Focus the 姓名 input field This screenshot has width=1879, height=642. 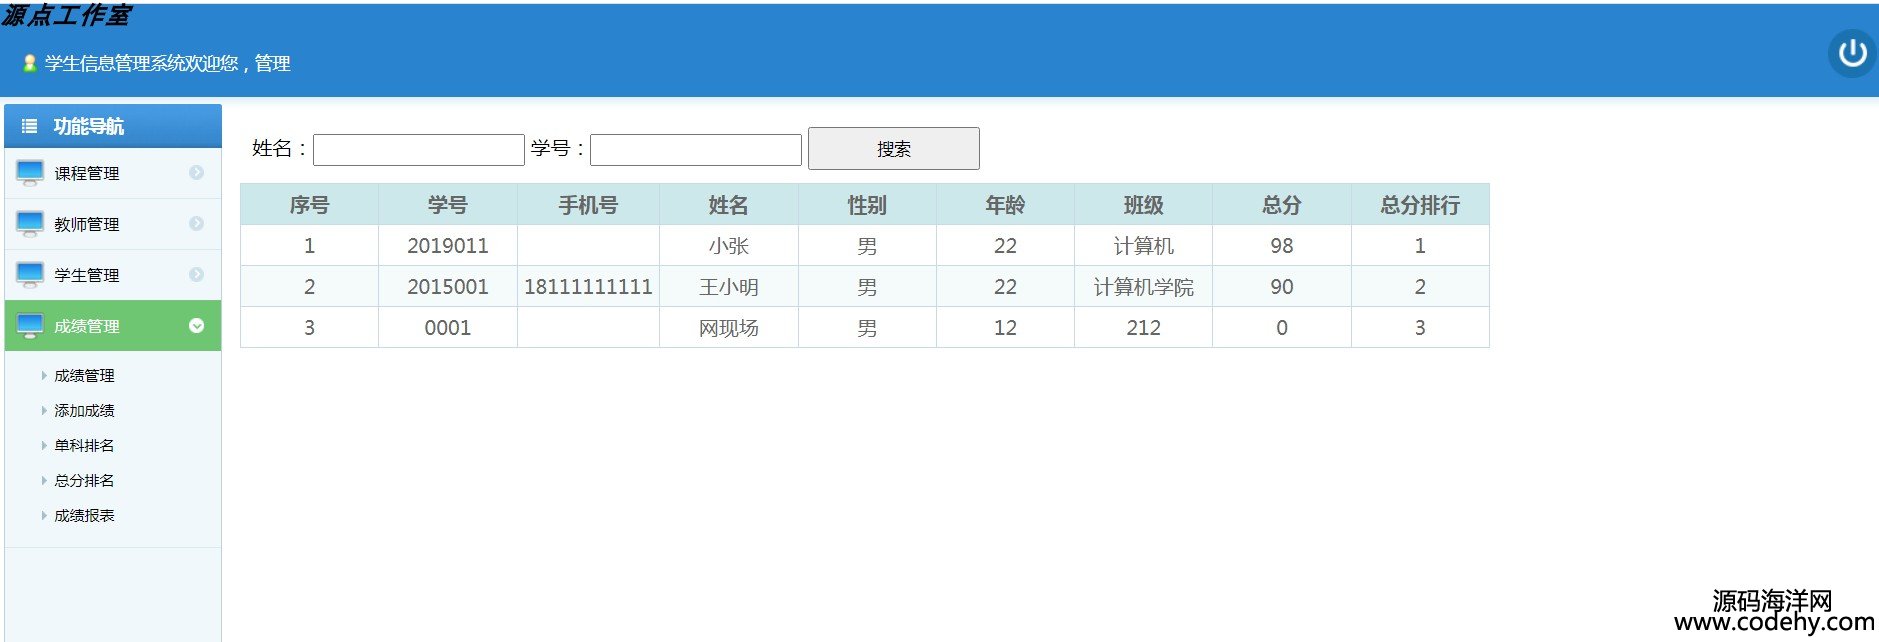point(418,150)
